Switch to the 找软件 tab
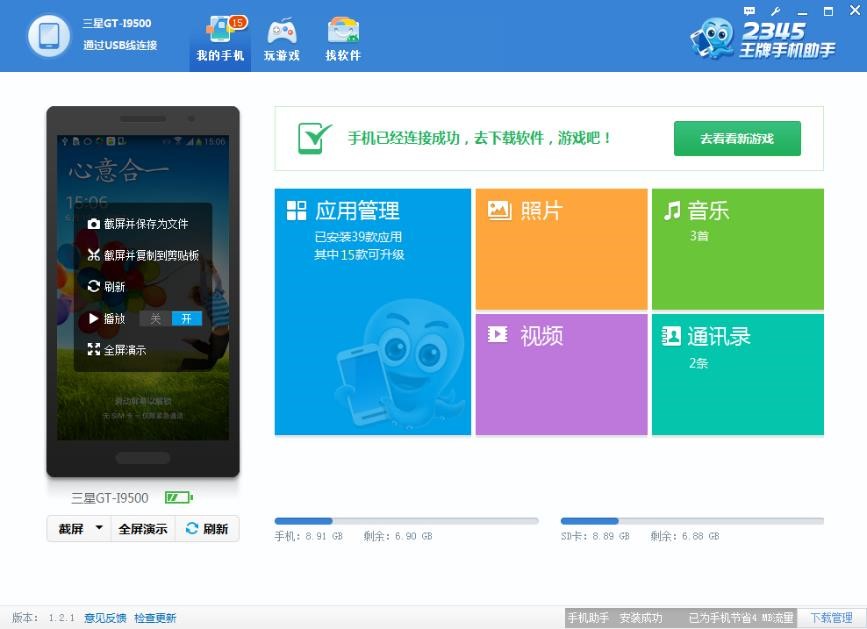 (343, 39)
